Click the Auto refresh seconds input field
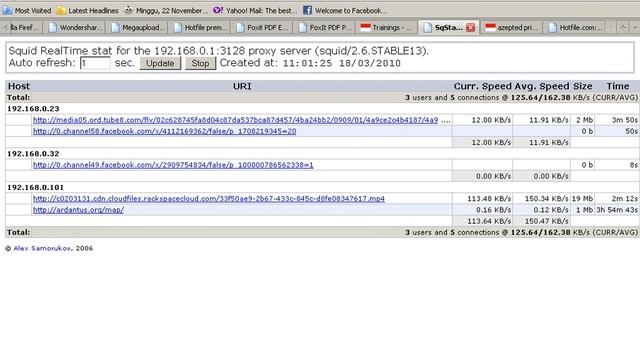 (95, 63)
